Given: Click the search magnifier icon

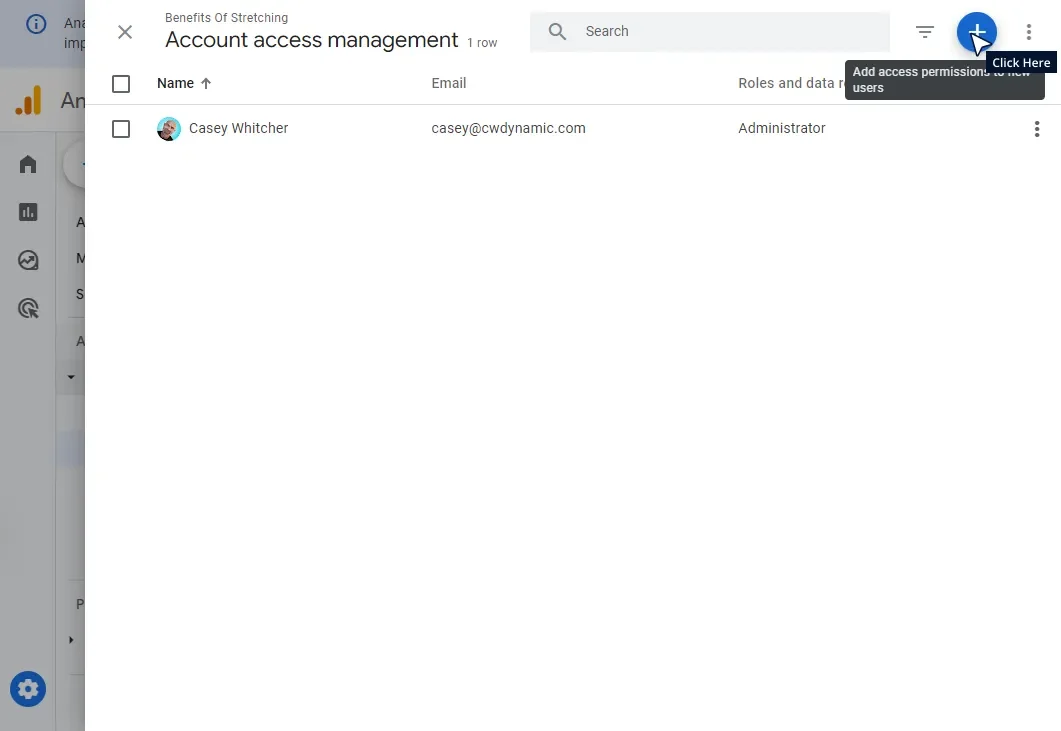Looking at the screenshot, I should pyautogui.click(x=557, y=31).
